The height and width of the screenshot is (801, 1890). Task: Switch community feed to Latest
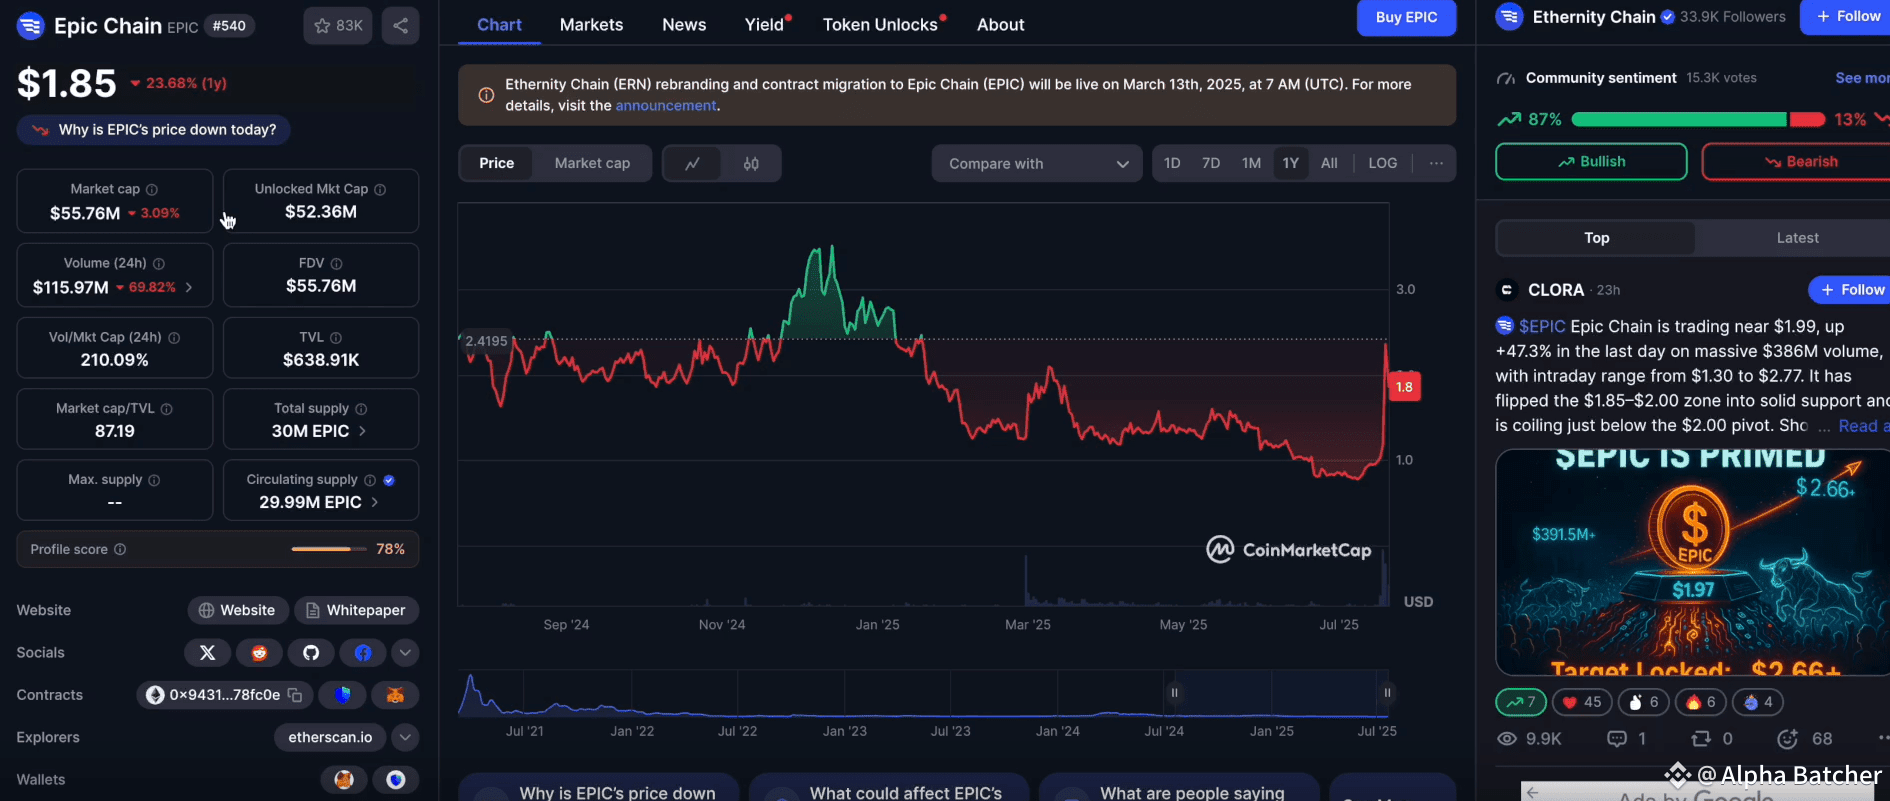click(1797, 238)
